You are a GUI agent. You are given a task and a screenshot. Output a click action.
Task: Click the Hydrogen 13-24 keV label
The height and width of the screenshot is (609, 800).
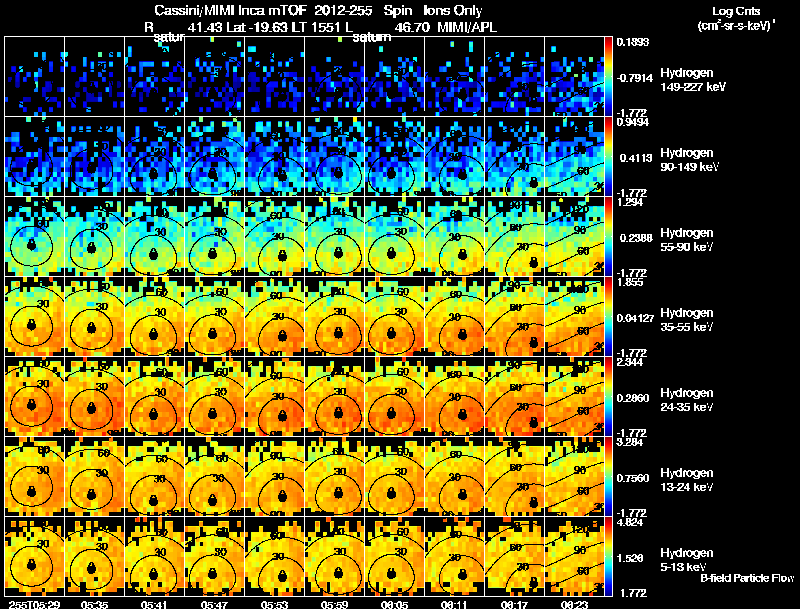687,480
